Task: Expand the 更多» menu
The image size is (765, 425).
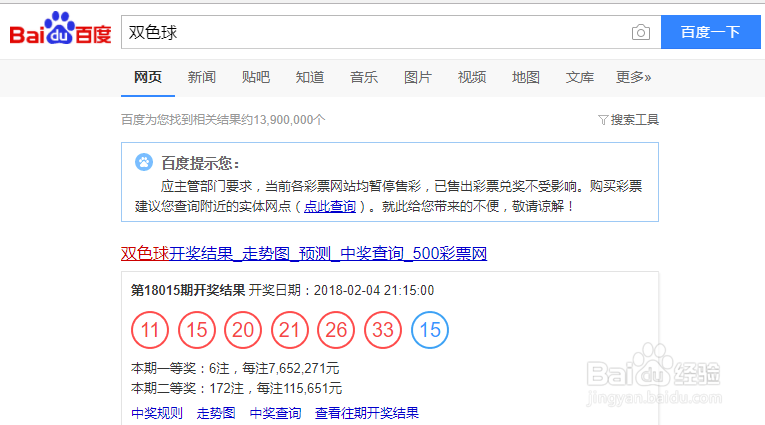Action: click(633, 77)
